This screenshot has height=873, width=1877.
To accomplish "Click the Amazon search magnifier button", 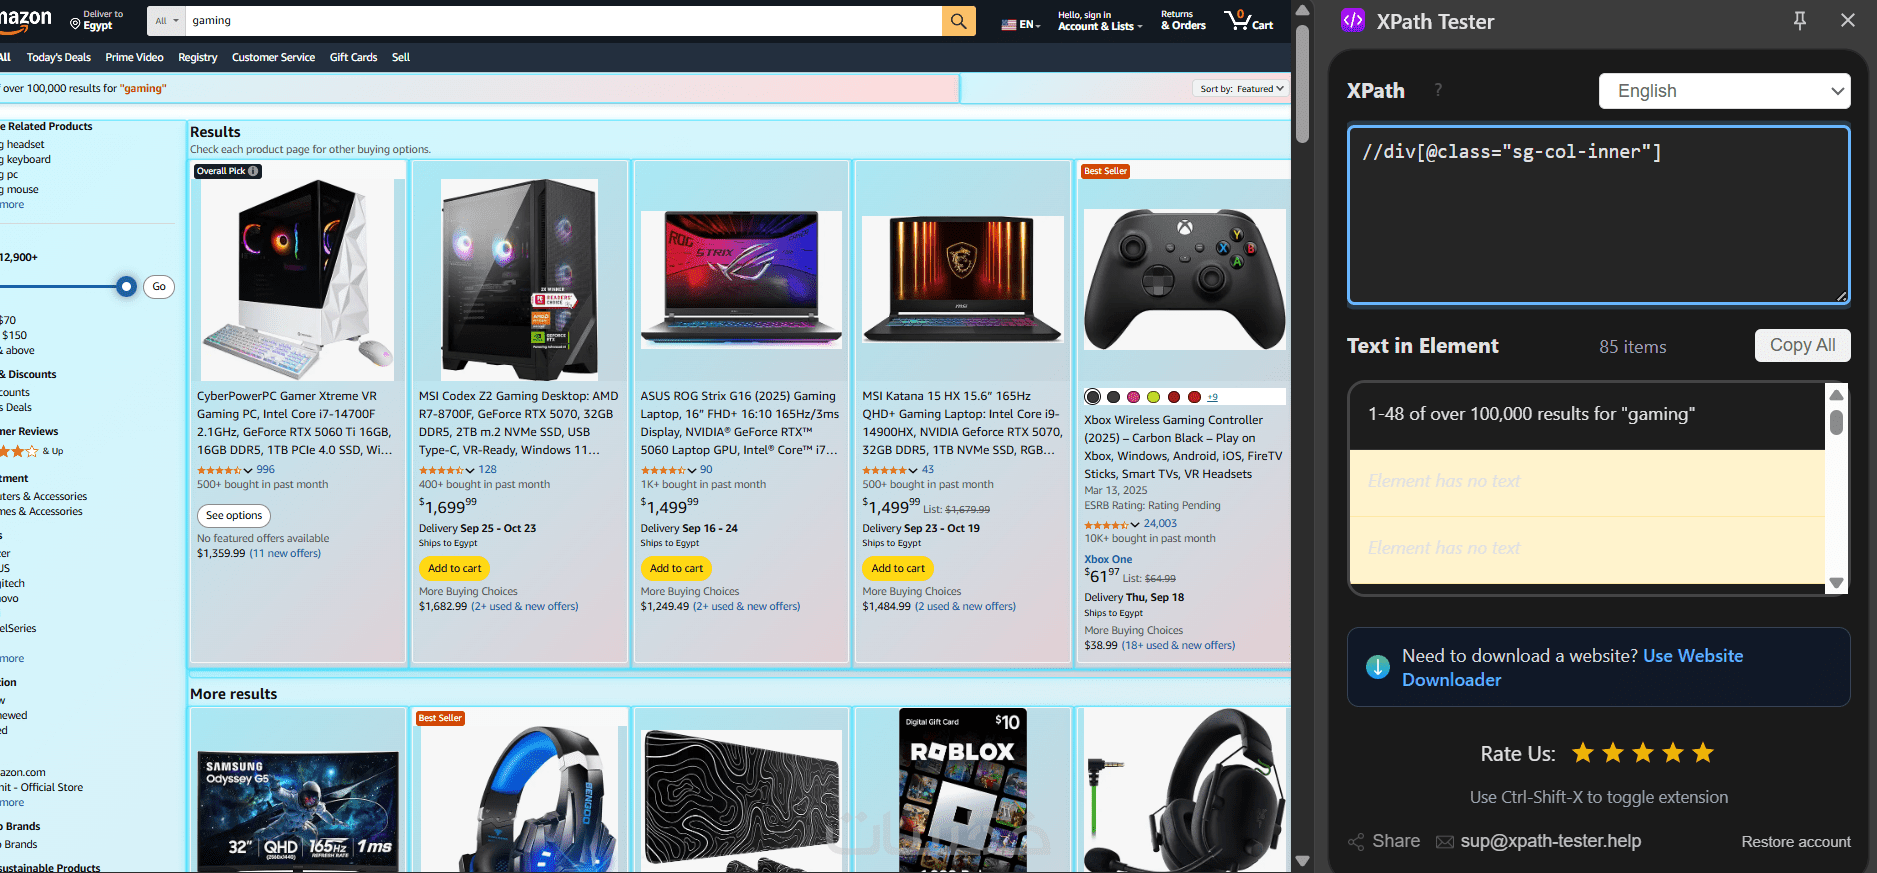I will pos(958,20).
